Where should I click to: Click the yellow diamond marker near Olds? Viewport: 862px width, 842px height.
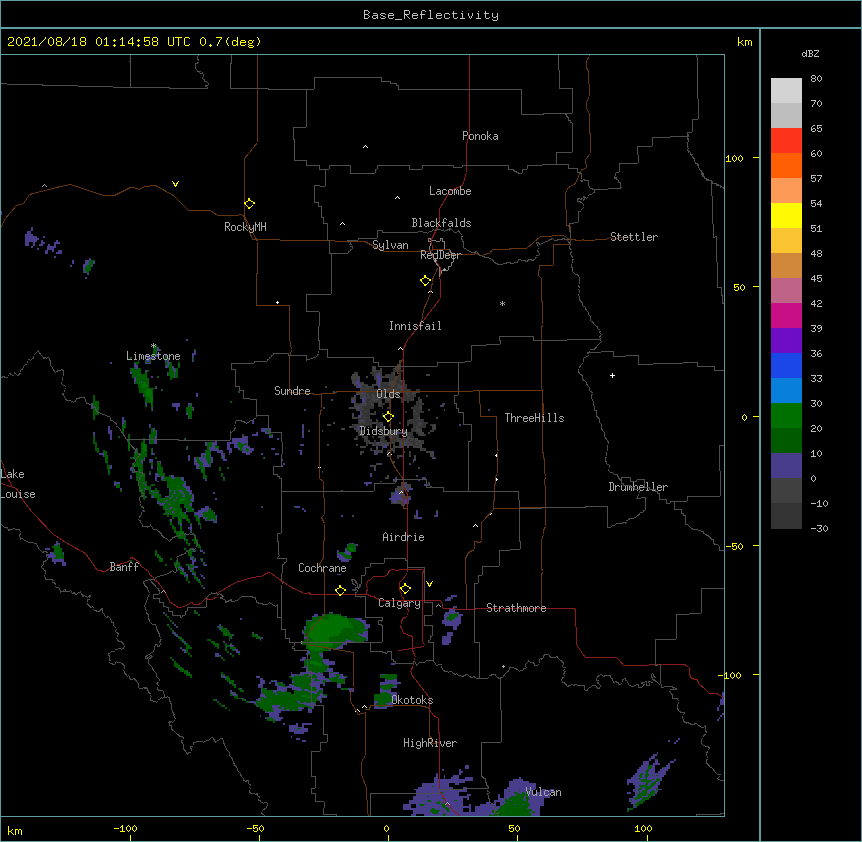[388, 416]
